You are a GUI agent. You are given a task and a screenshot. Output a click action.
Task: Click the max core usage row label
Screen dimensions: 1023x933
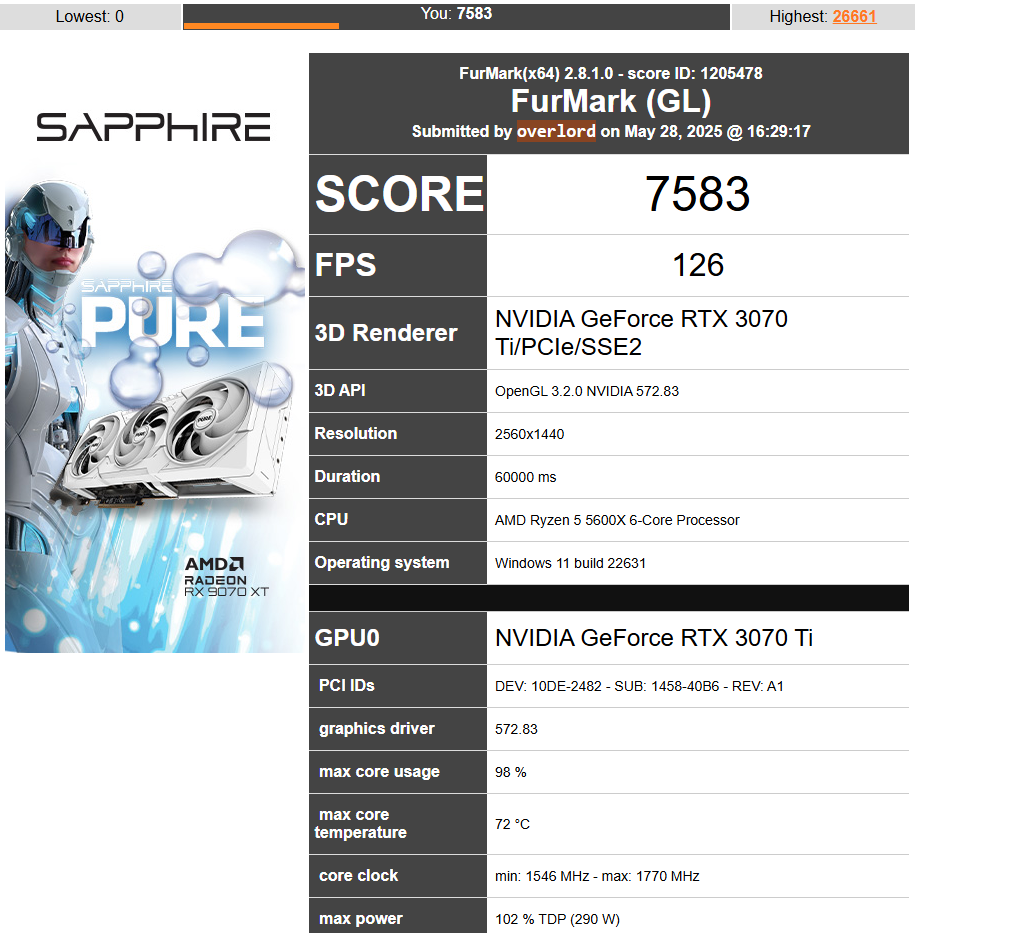[379, 772]
